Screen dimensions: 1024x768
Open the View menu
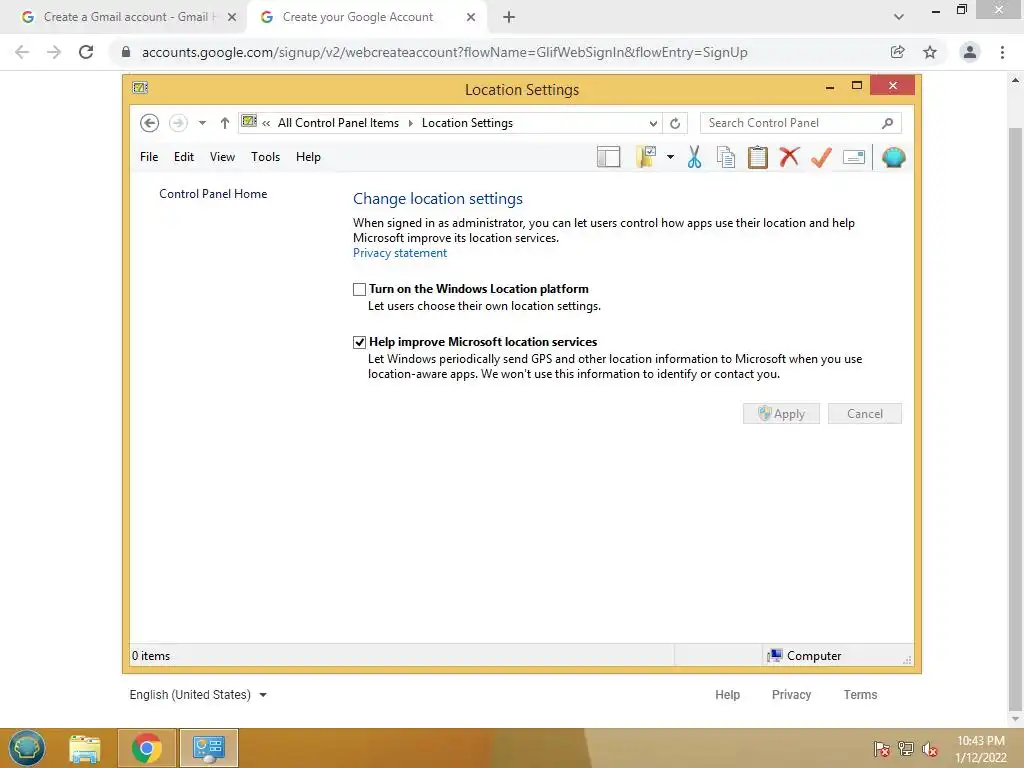tap(222, 157)
